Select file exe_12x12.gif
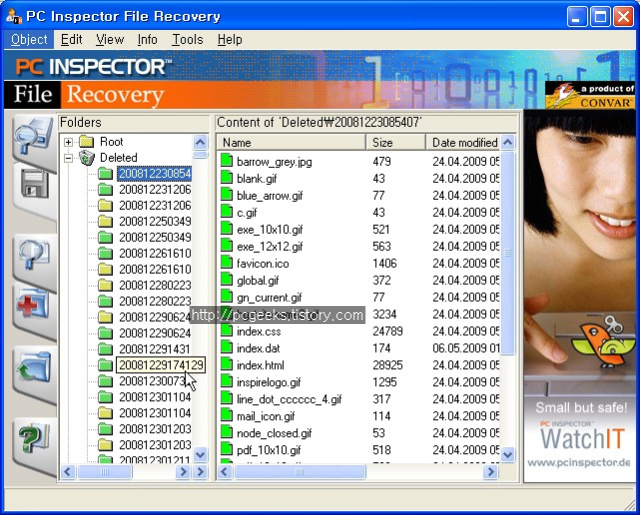The height and width of the screenshot is (515, 640). [270, 246]
